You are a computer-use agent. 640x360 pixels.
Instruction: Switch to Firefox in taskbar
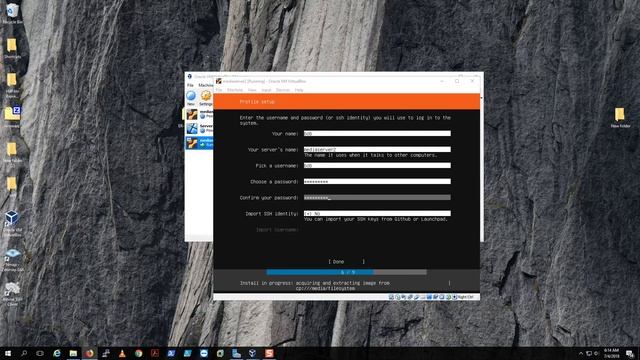tap(89, 353)
